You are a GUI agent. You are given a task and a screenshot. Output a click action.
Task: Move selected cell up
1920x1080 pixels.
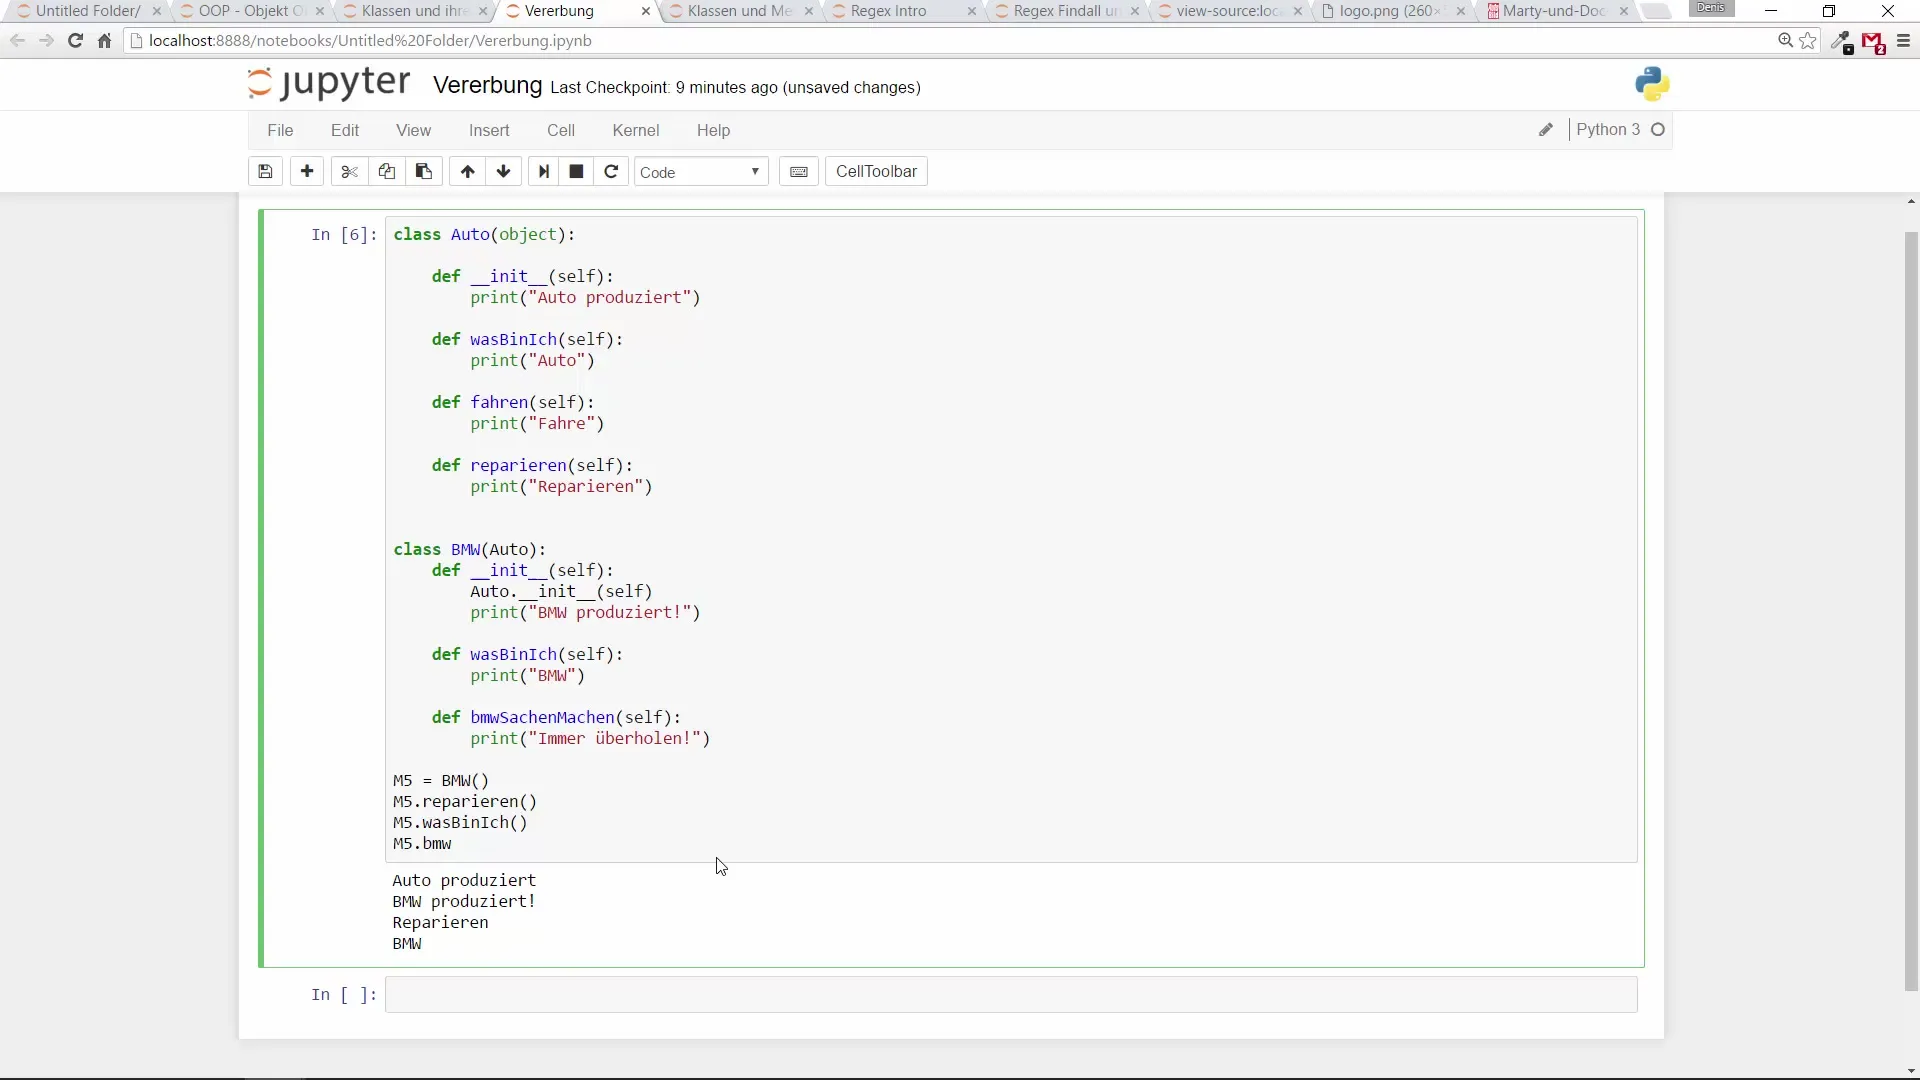click(x=467, y=172)
